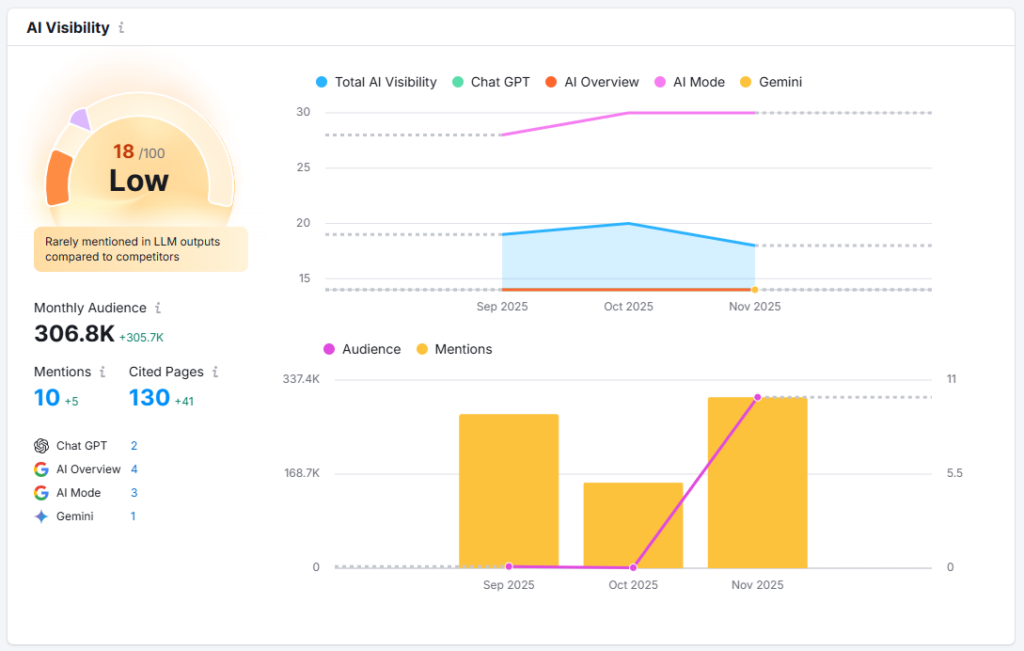Toggle Mentions bars in lower chart legend
The height and width of the screenshot is (651, 1024).
(454, 349)
